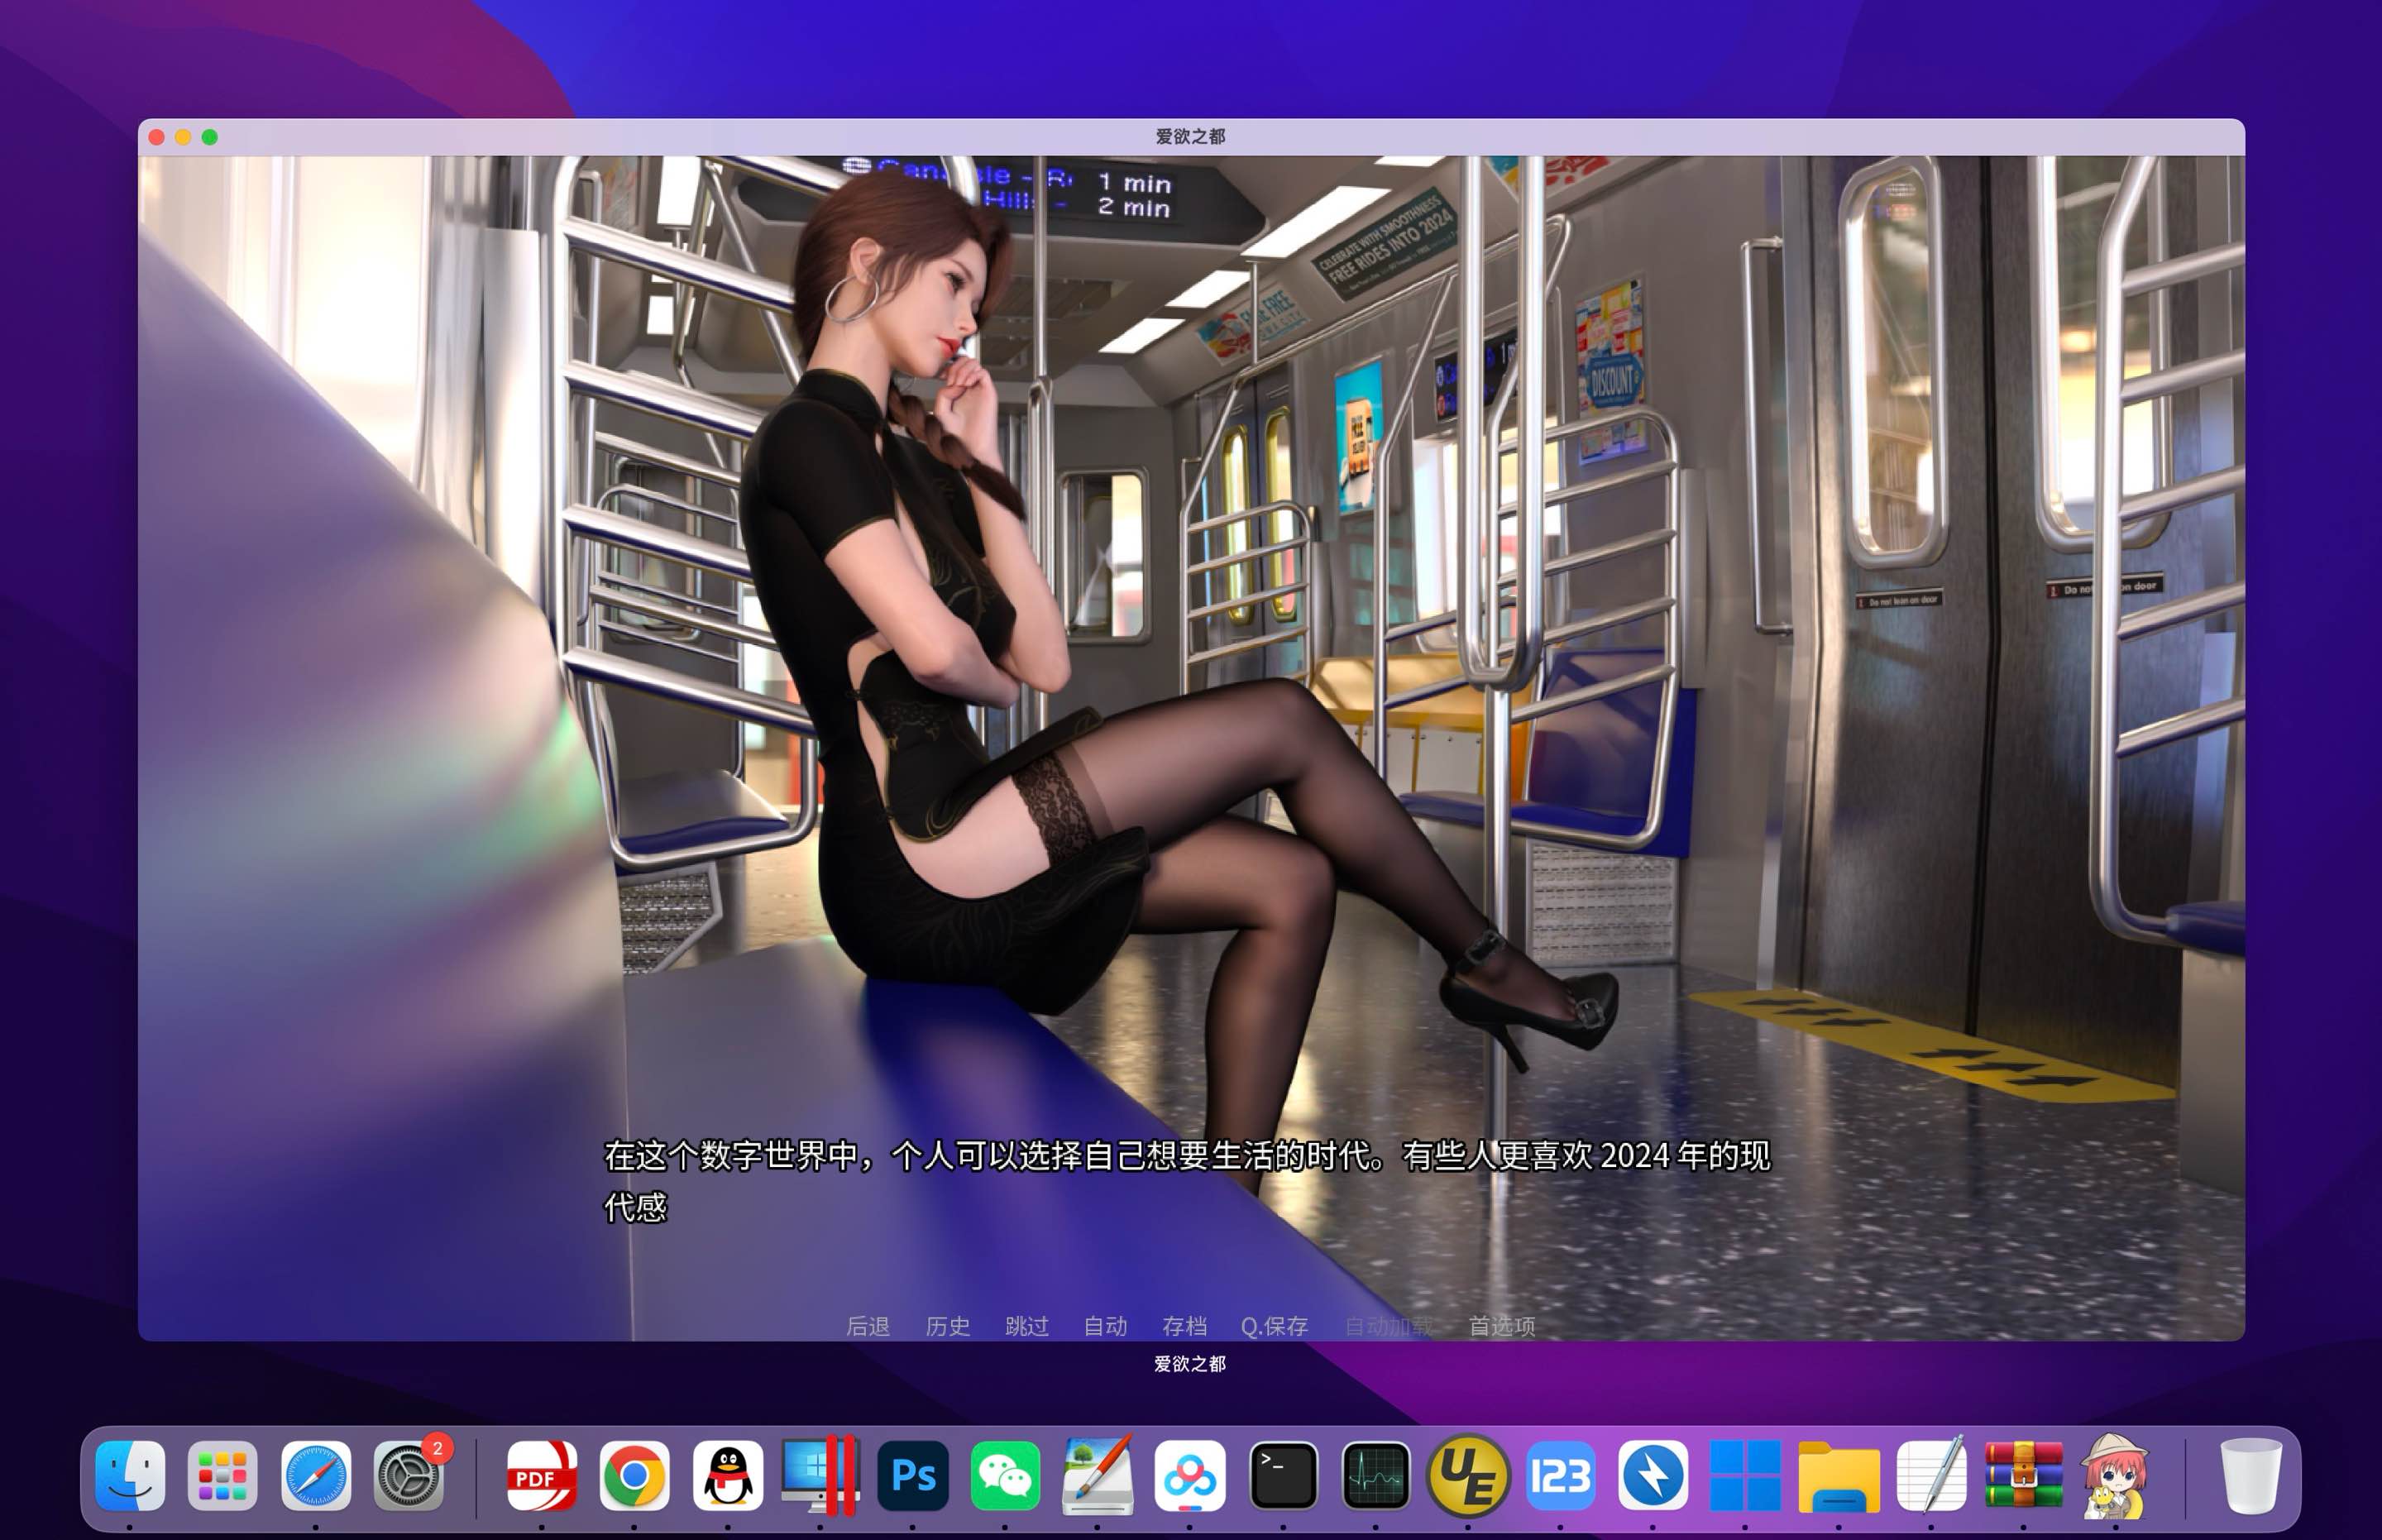Open the 存档 save menu
This screenshot has height=1540, width=2382.
tap(1184, 1326)
